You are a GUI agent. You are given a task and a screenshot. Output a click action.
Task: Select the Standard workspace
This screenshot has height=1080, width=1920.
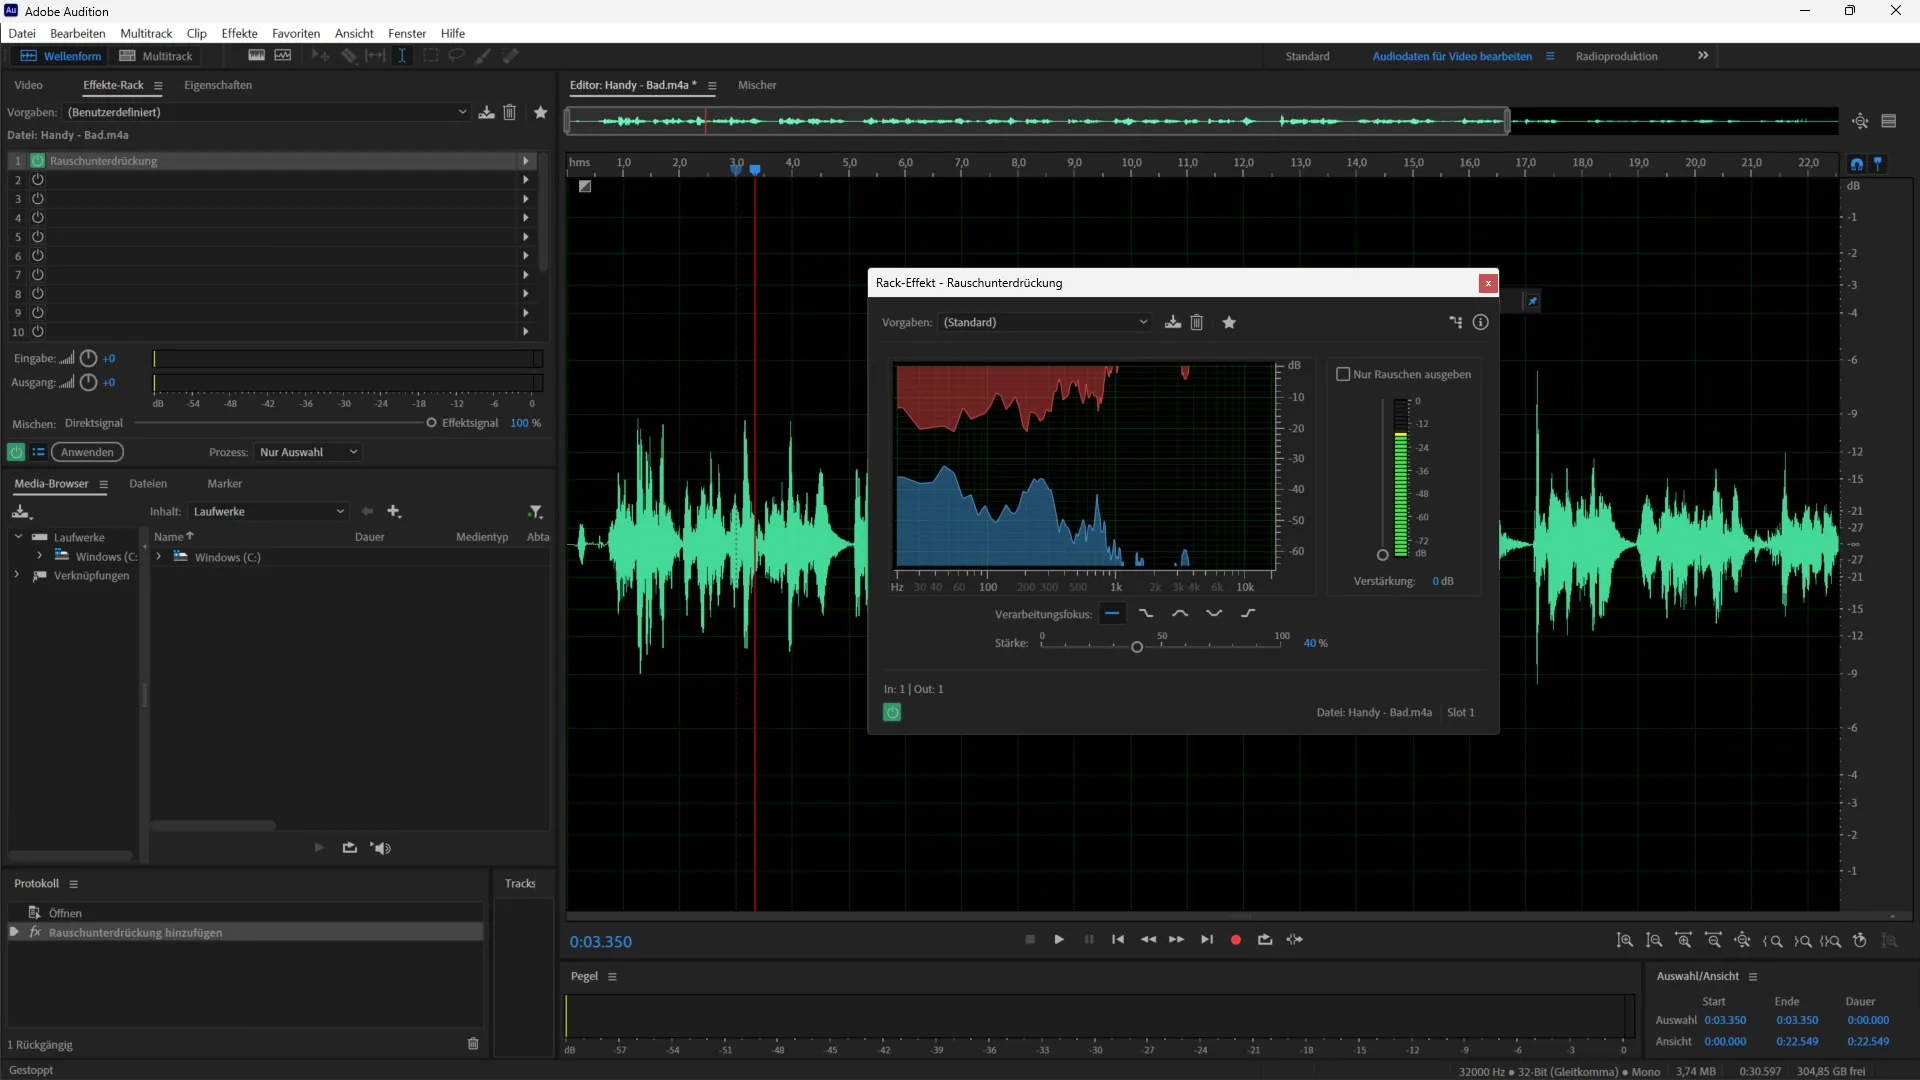click(1308, 56)
